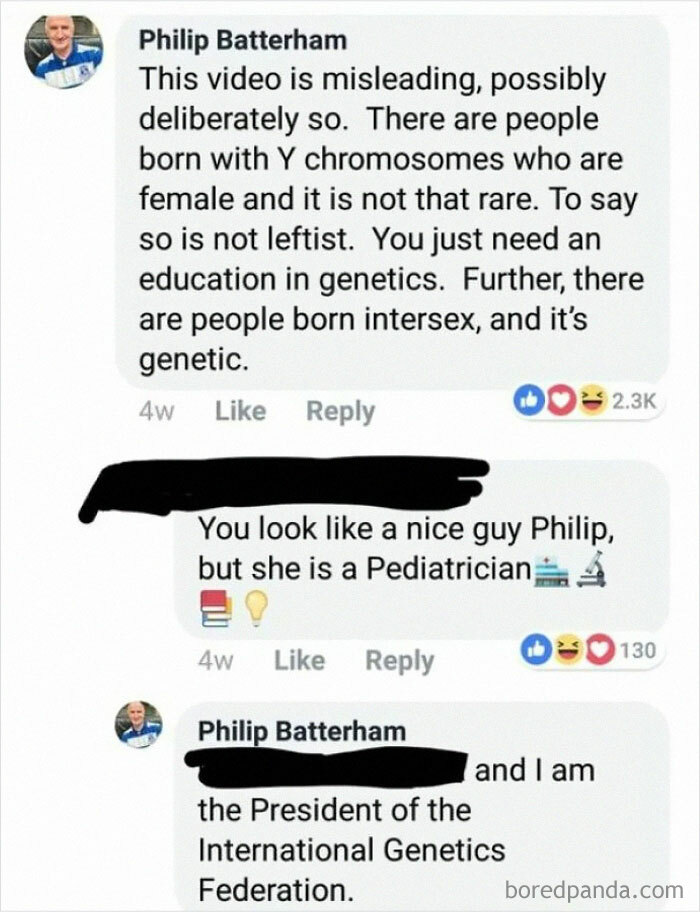Click the thumbs up reaction icon on Philip's first comment
The image size is (700, 912).
530,398
